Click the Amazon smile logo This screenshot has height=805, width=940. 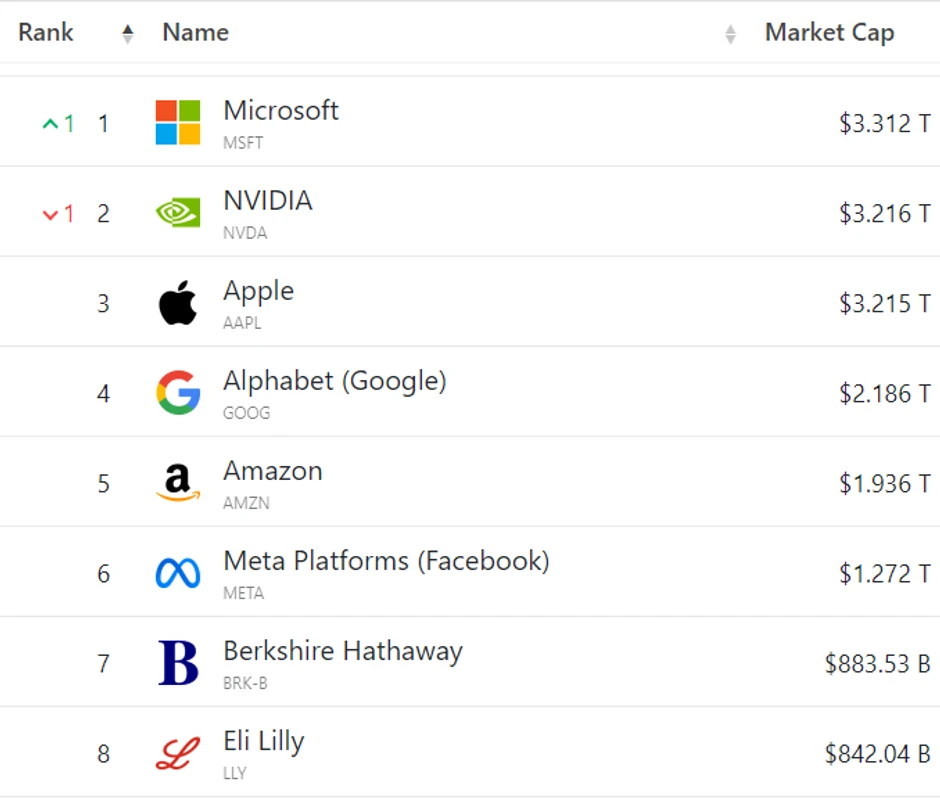click(178, 483)
